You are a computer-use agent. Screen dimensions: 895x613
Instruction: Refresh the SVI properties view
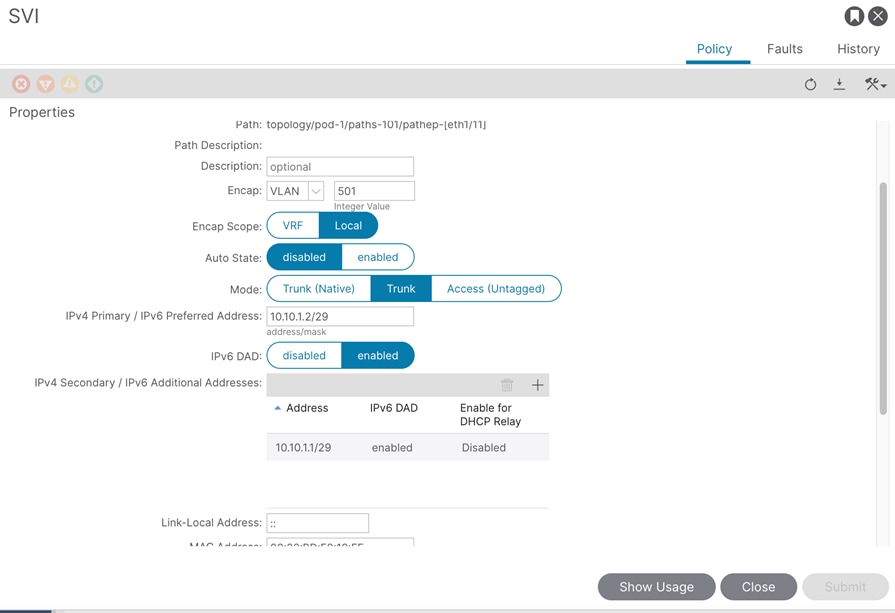point(811,85)
